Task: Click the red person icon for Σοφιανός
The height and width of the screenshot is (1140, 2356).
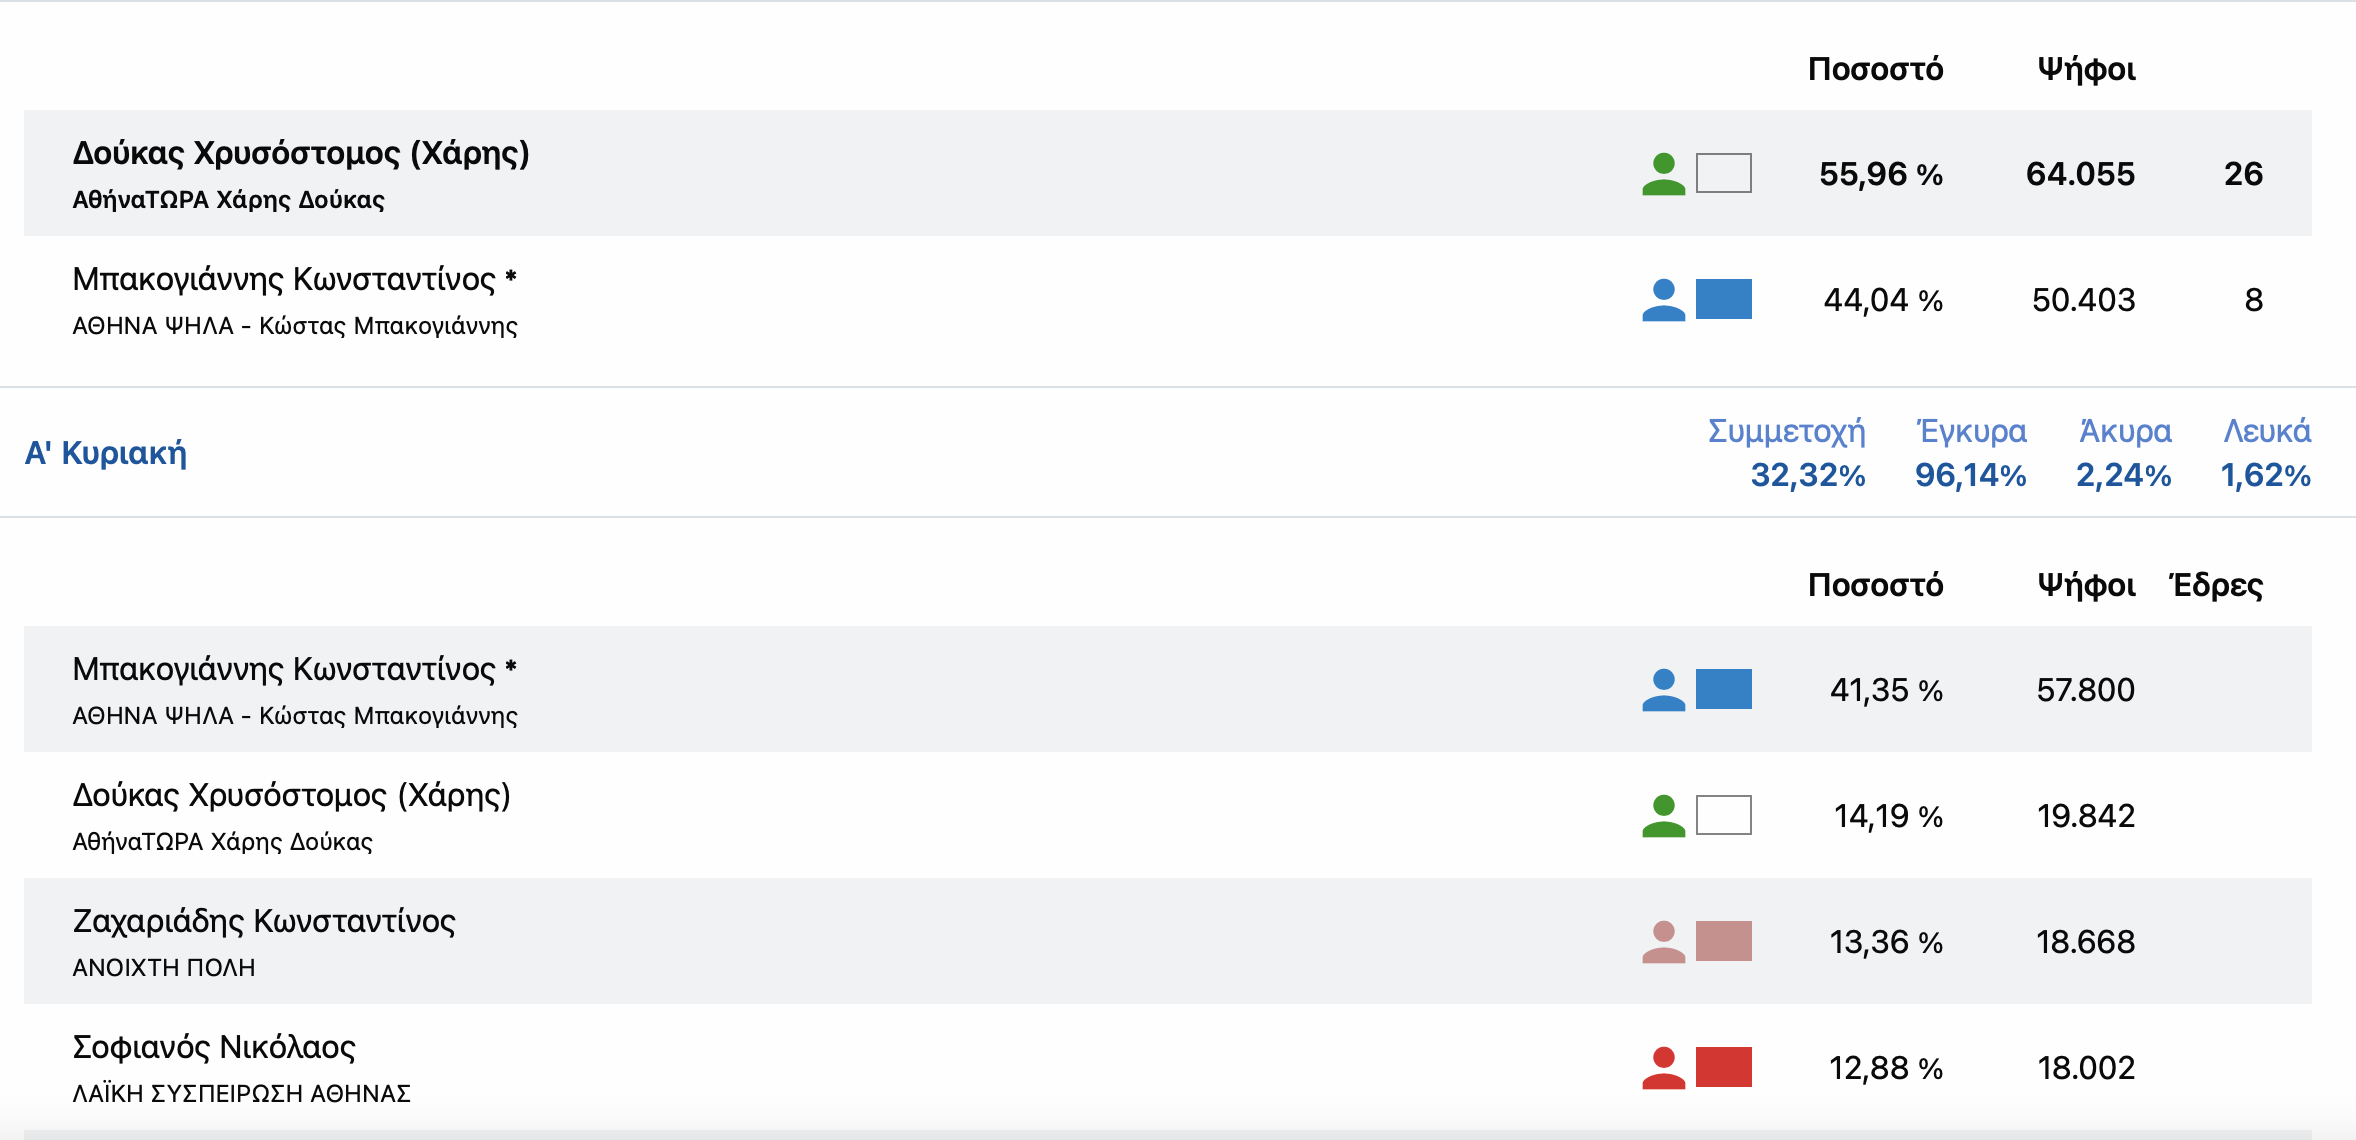Action: pyautogui.click(x=1664, y=1068)
